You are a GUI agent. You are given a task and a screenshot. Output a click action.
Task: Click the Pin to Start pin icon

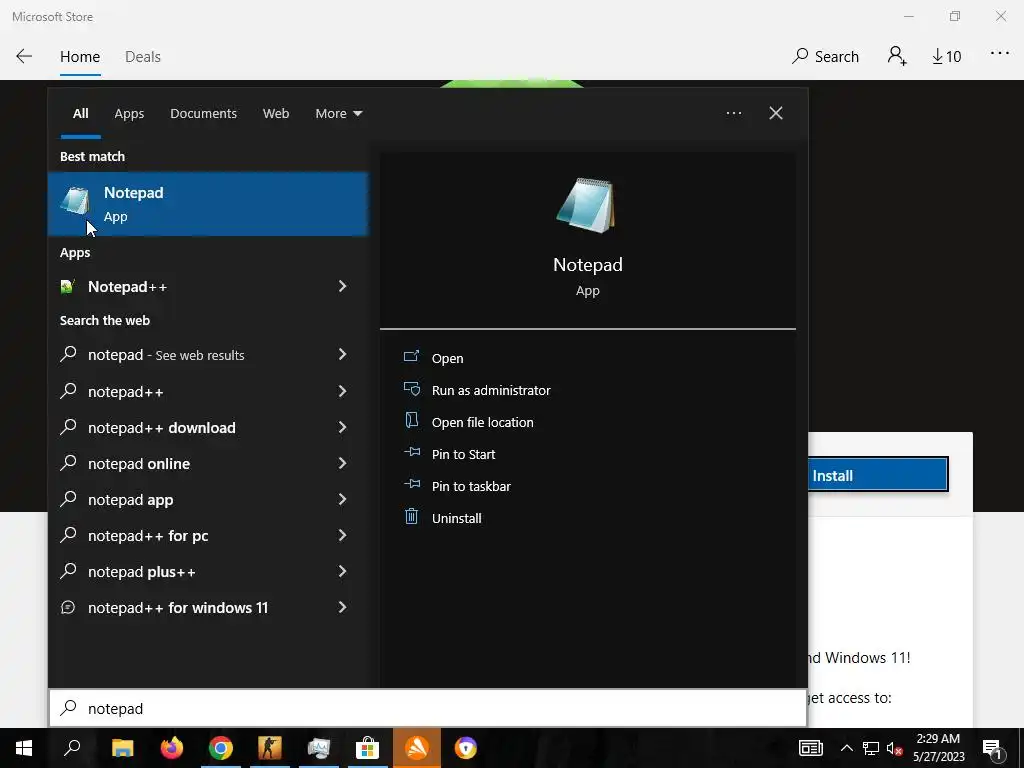click(x=411, y=452)
